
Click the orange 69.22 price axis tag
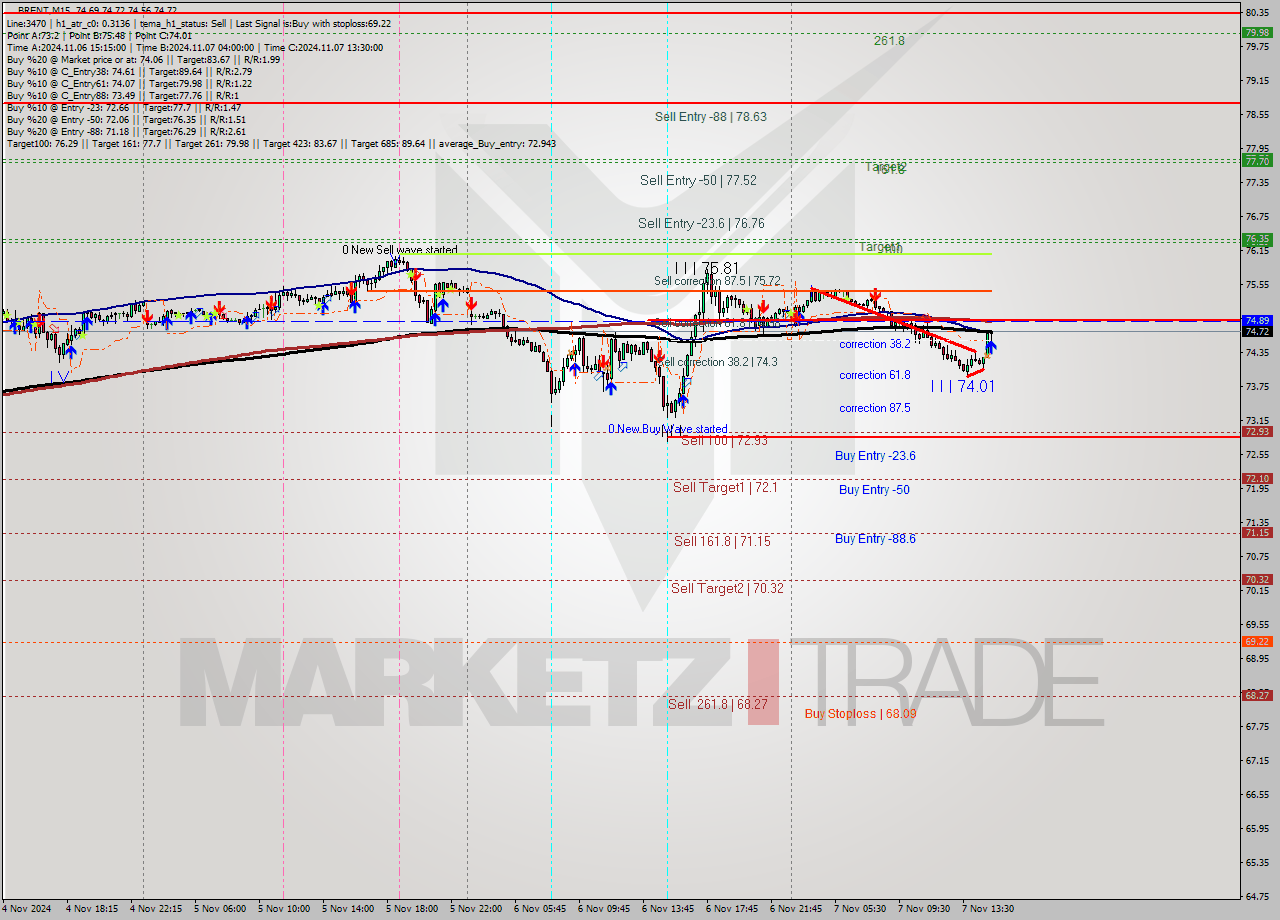coord(1257,642)
